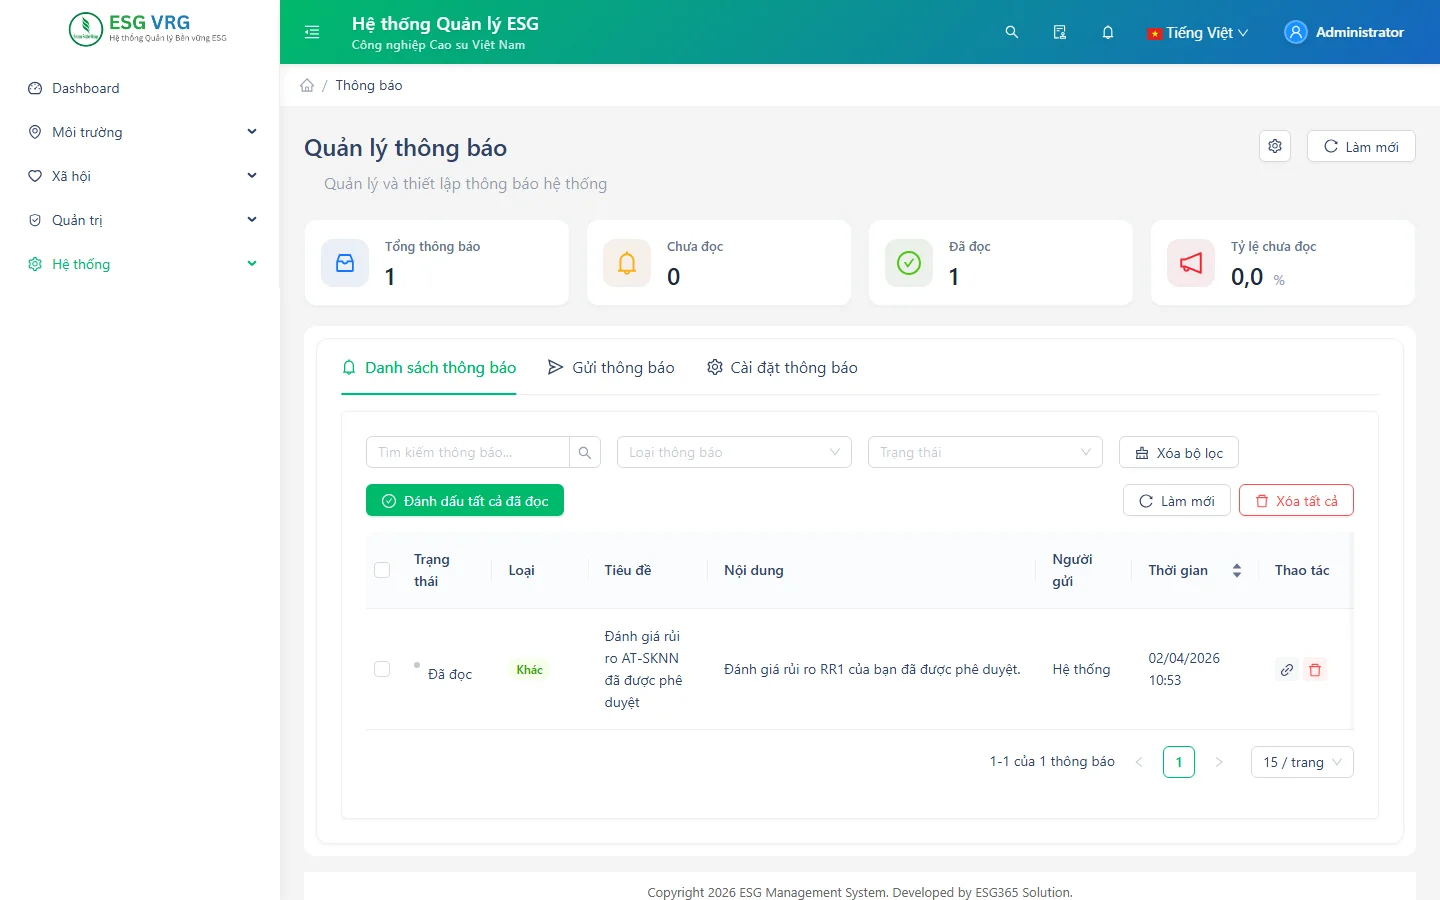Click Quản trị shield icon in sidebar

click(35, 220)
